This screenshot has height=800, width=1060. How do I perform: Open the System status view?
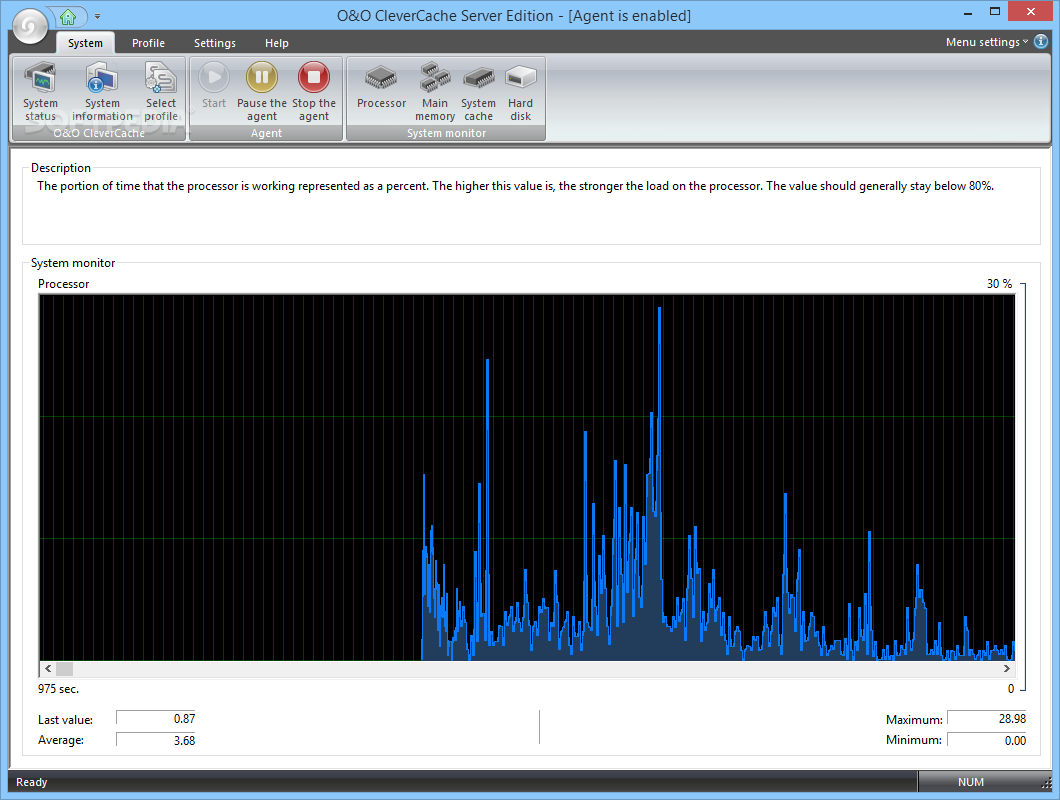(41, 91)
